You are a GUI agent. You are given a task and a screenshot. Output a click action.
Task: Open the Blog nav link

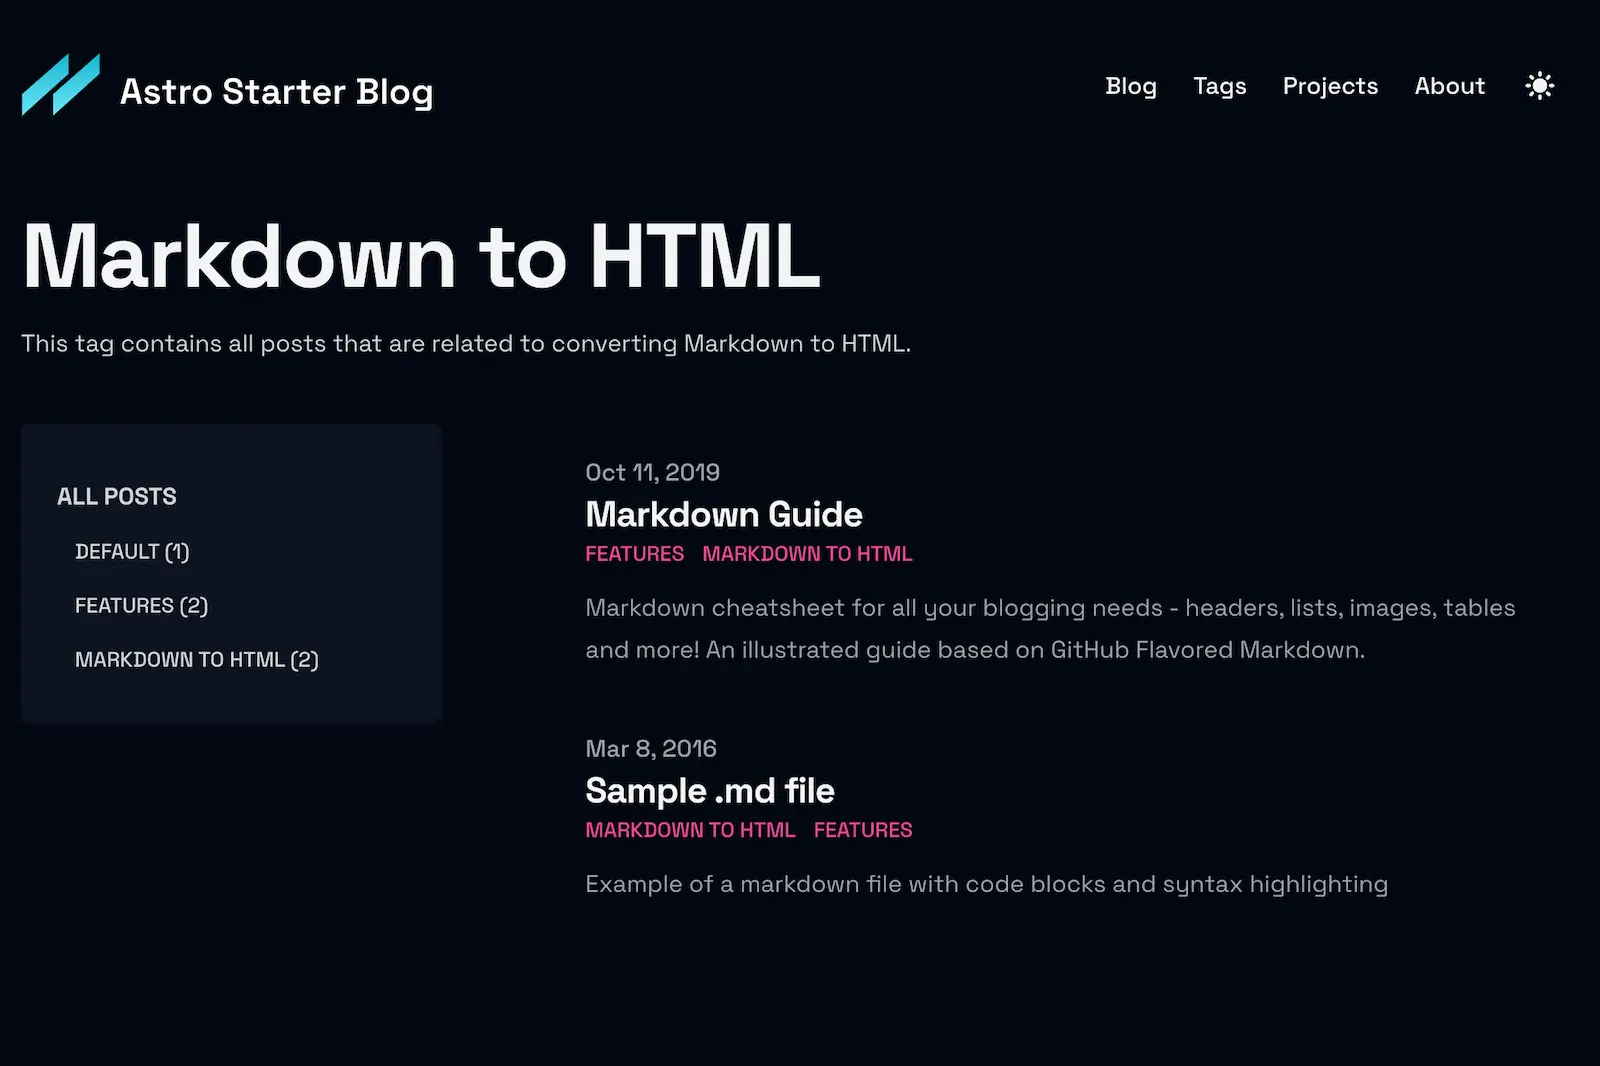coord(1131,86)
